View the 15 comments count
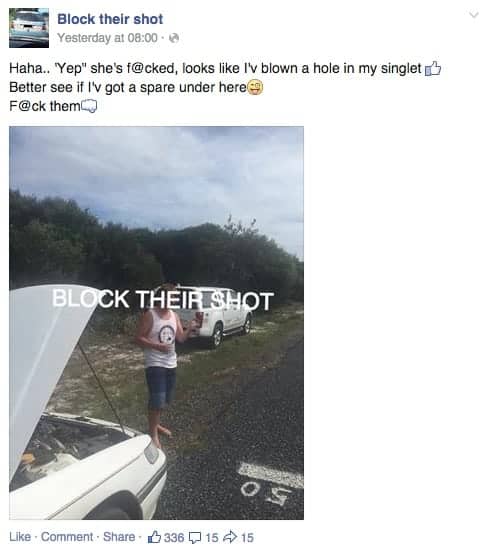The height and width of the screenshot is (549, 488). (212, 537)
